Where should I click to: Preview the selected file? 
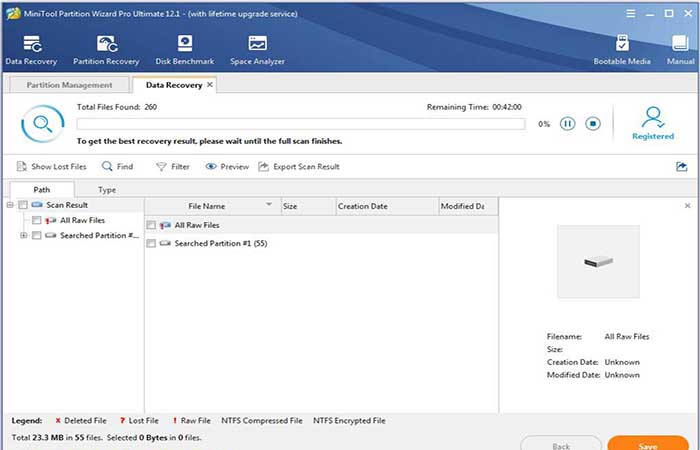pyautogui.click(x=227, y=167)
